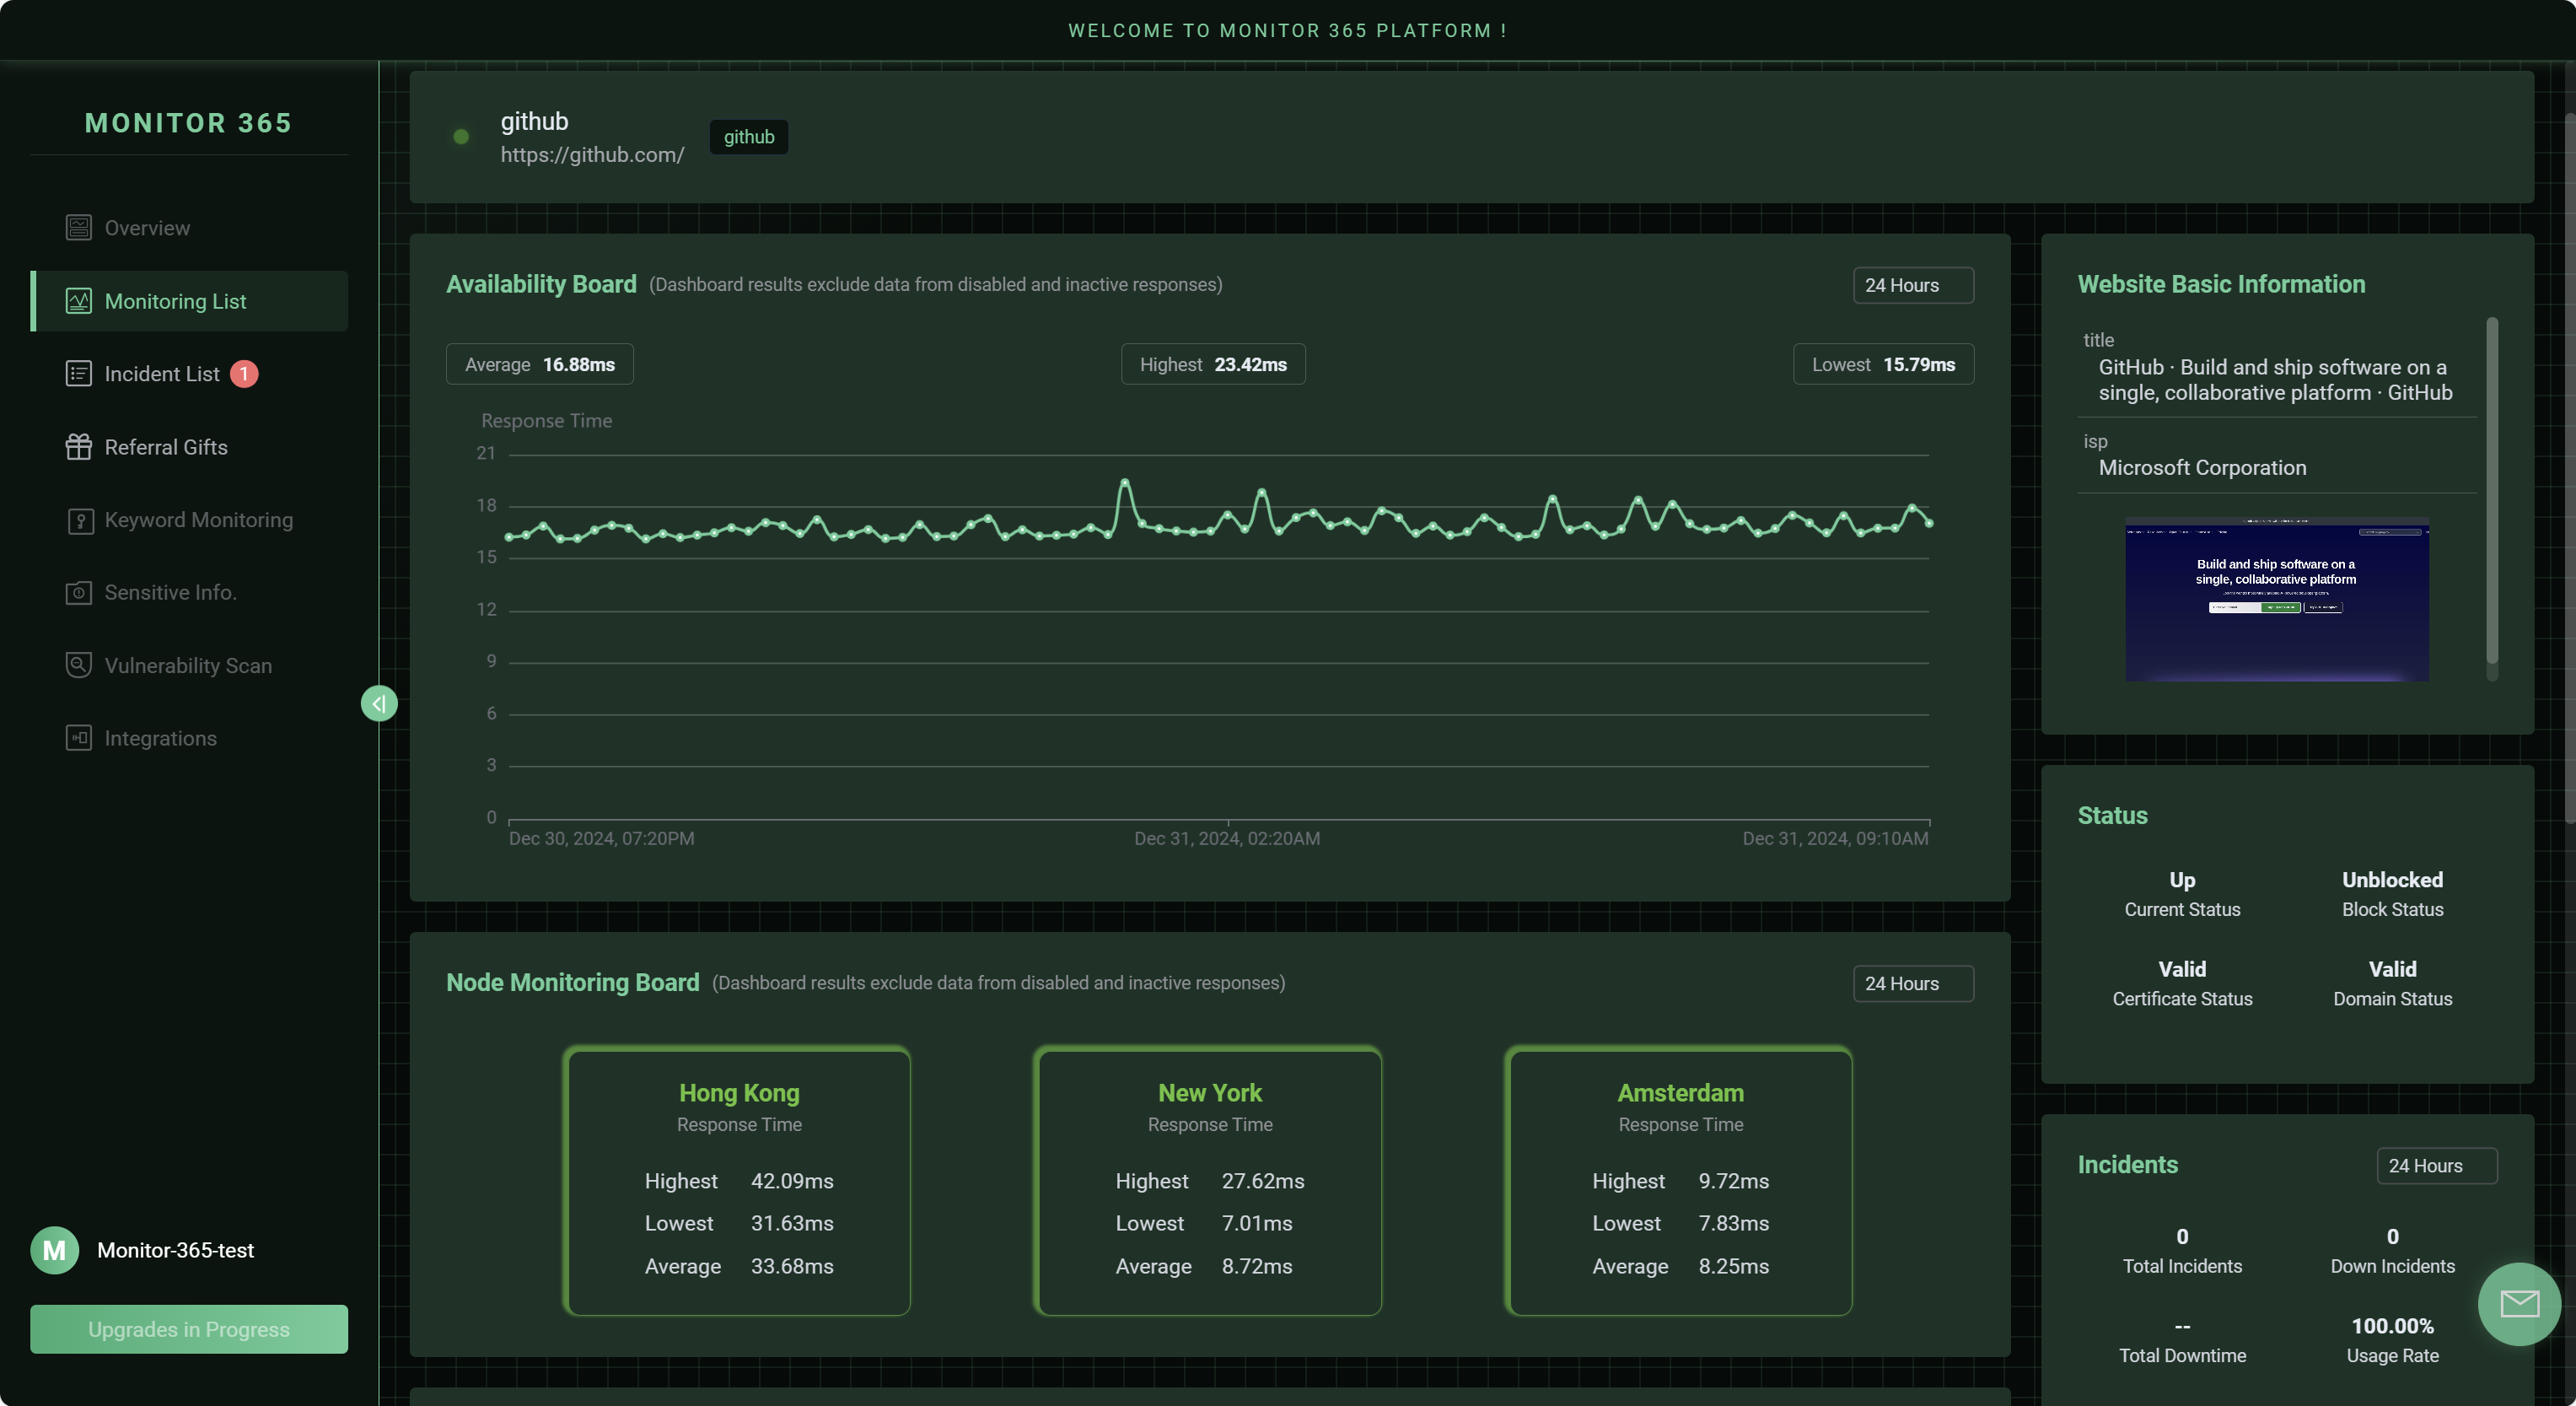Click the Monitor-365-test account name
This screenshot has height=1406, width=2576.
175,1250
